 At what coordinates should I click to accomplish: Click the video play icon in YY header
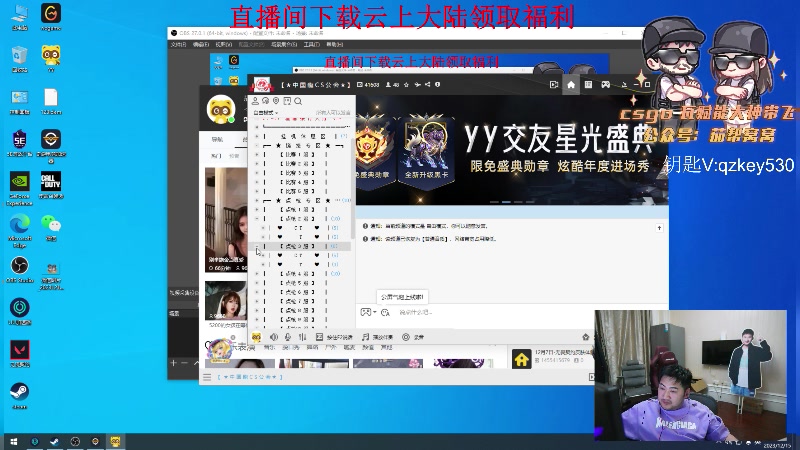554,85
